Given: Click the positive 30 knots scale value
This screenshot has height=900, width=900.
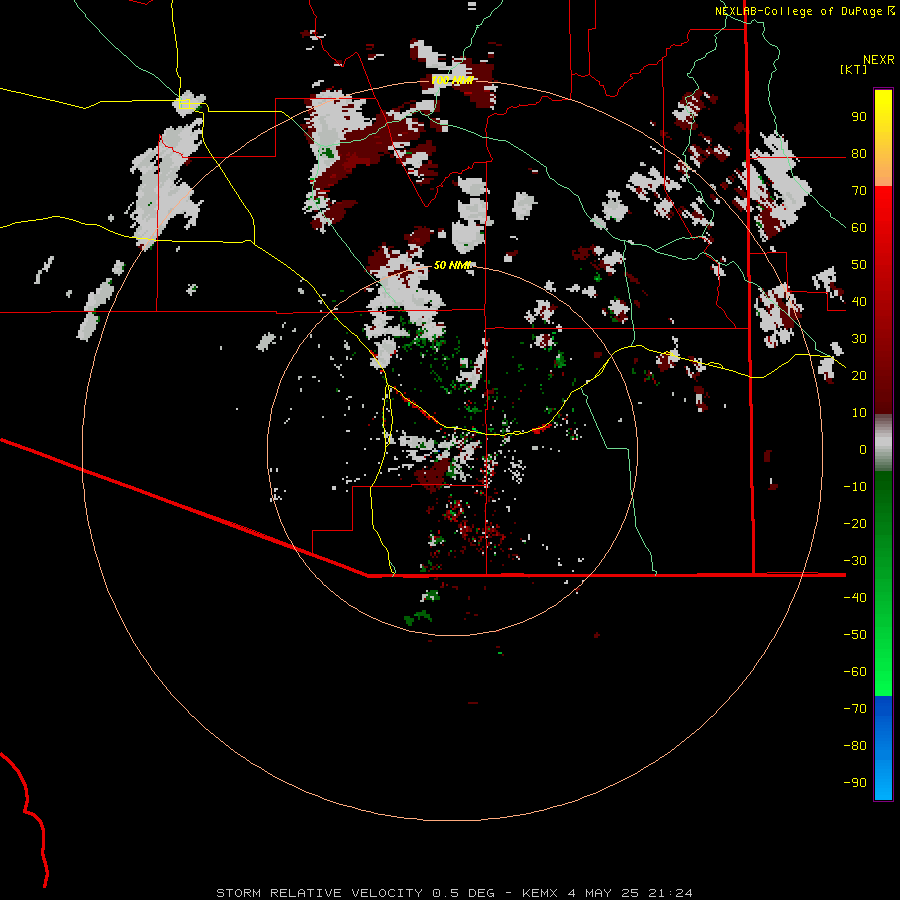Looking at the screenshot, I should [x=859, y=339].
